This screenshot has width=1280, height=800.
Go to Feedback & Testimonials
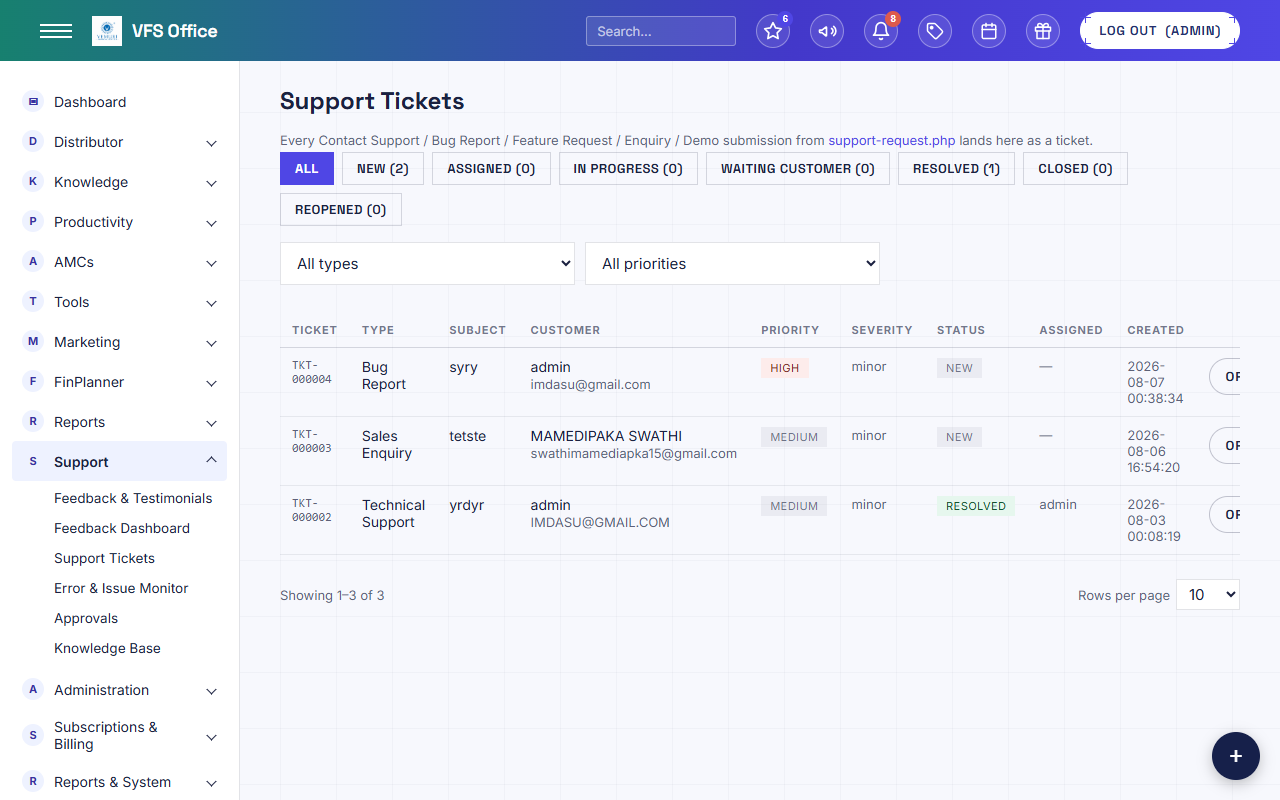[x=133, y=498]
